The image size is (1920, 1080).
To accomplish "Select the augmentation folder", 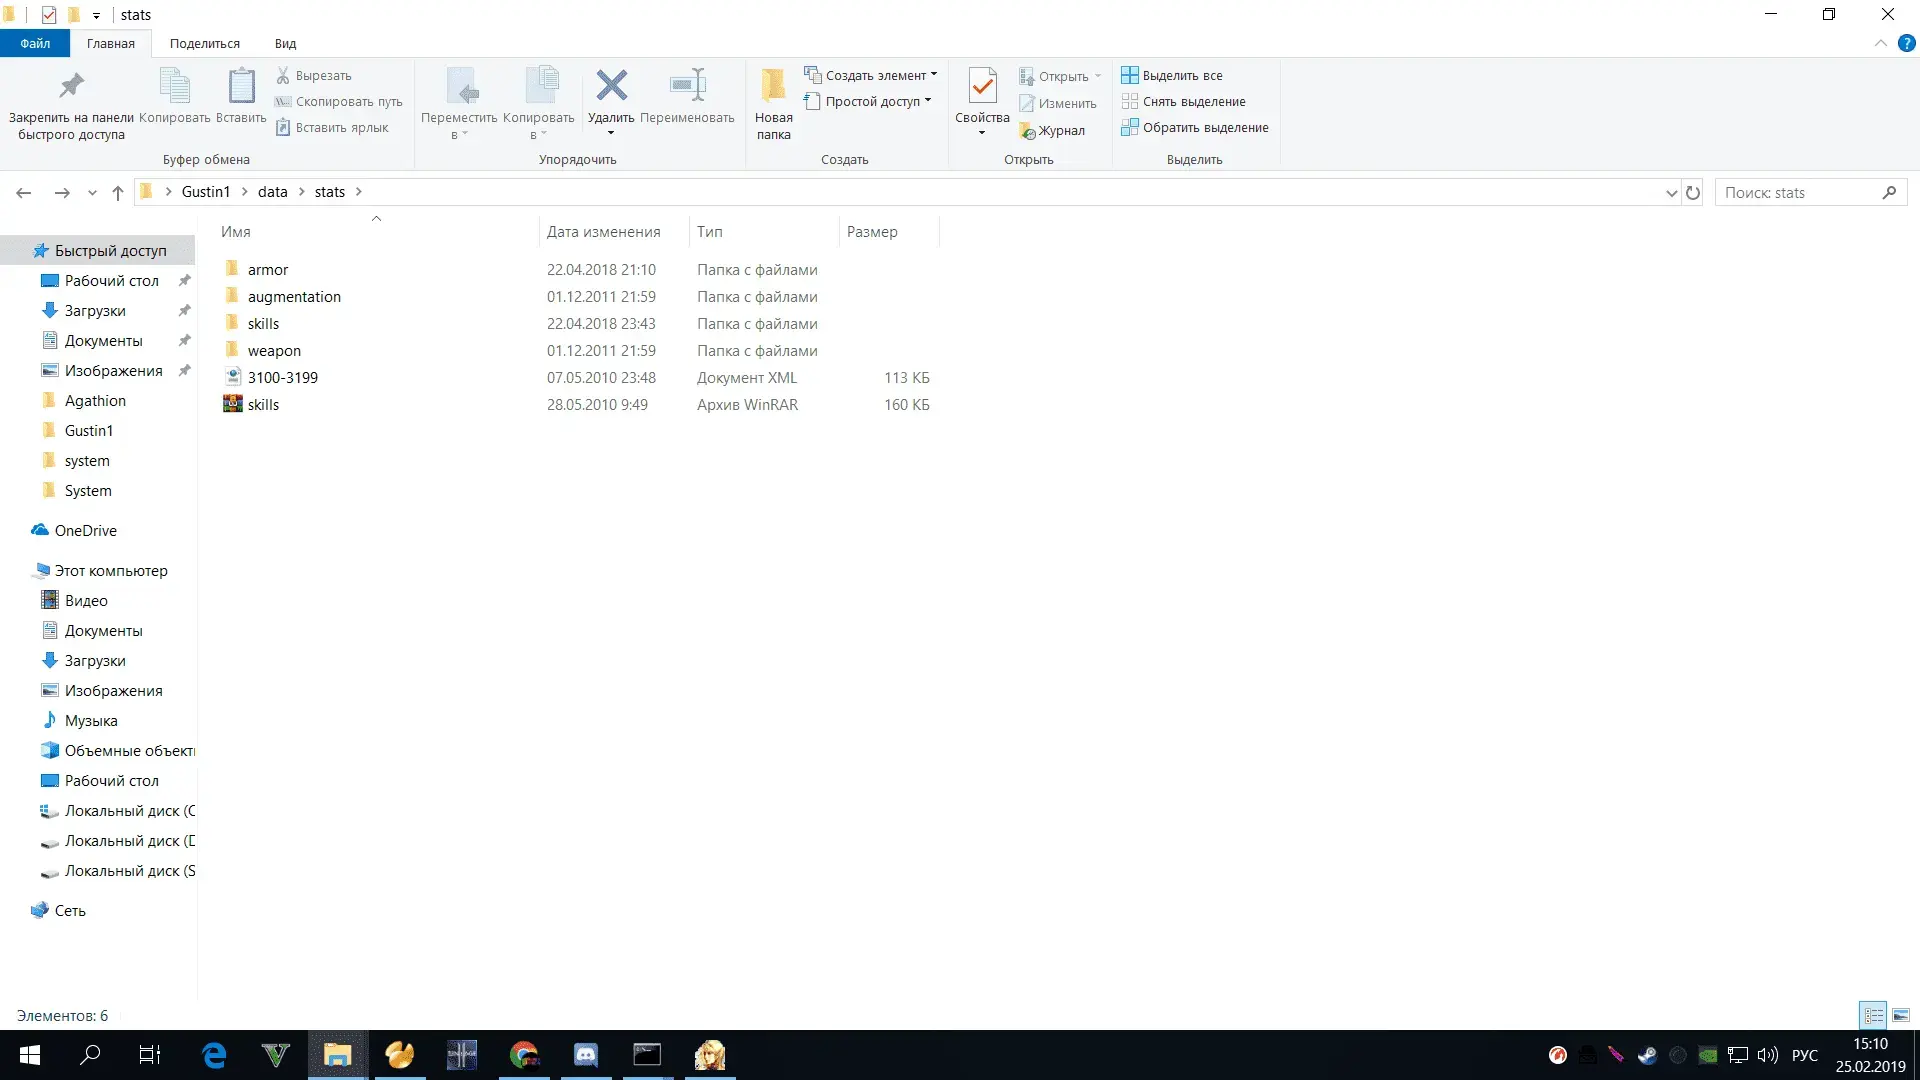I will click(x=294, y=297).
